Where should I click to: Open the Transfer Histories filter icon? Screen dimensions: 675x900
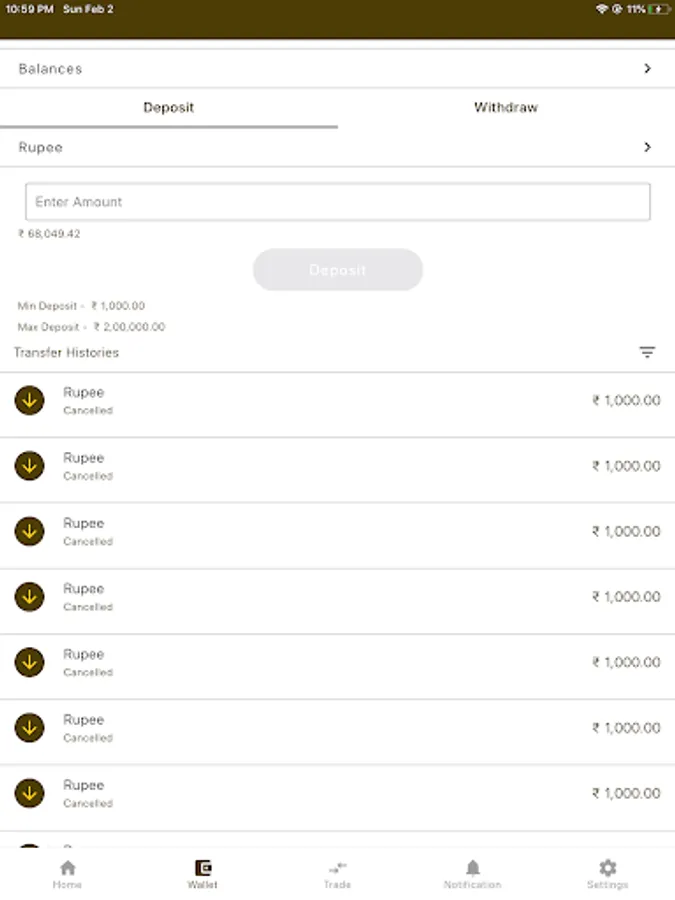pos(647,352)
